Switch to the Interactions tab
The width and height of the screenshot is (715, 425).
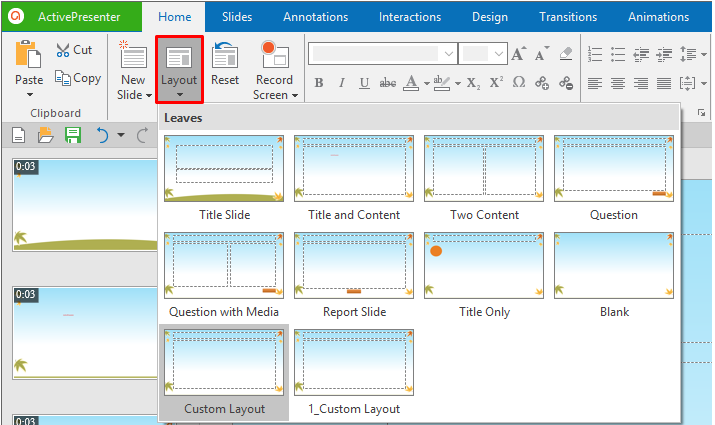pos(410,17)
